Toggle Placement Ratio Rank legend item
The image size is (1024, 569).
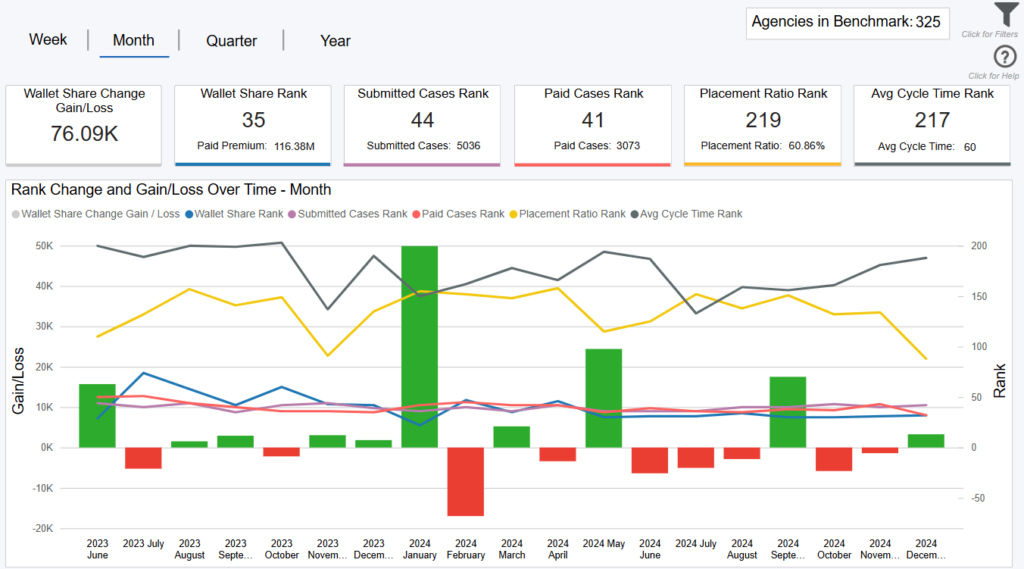tap(572, 214)
